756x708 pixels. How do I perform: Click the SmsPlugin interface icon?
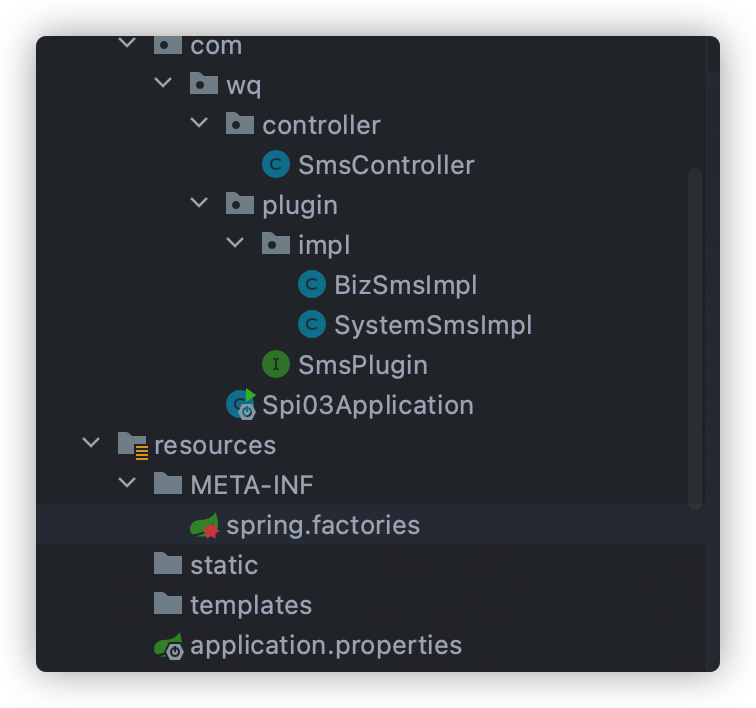pyautogui.click(x=276, y=364)
